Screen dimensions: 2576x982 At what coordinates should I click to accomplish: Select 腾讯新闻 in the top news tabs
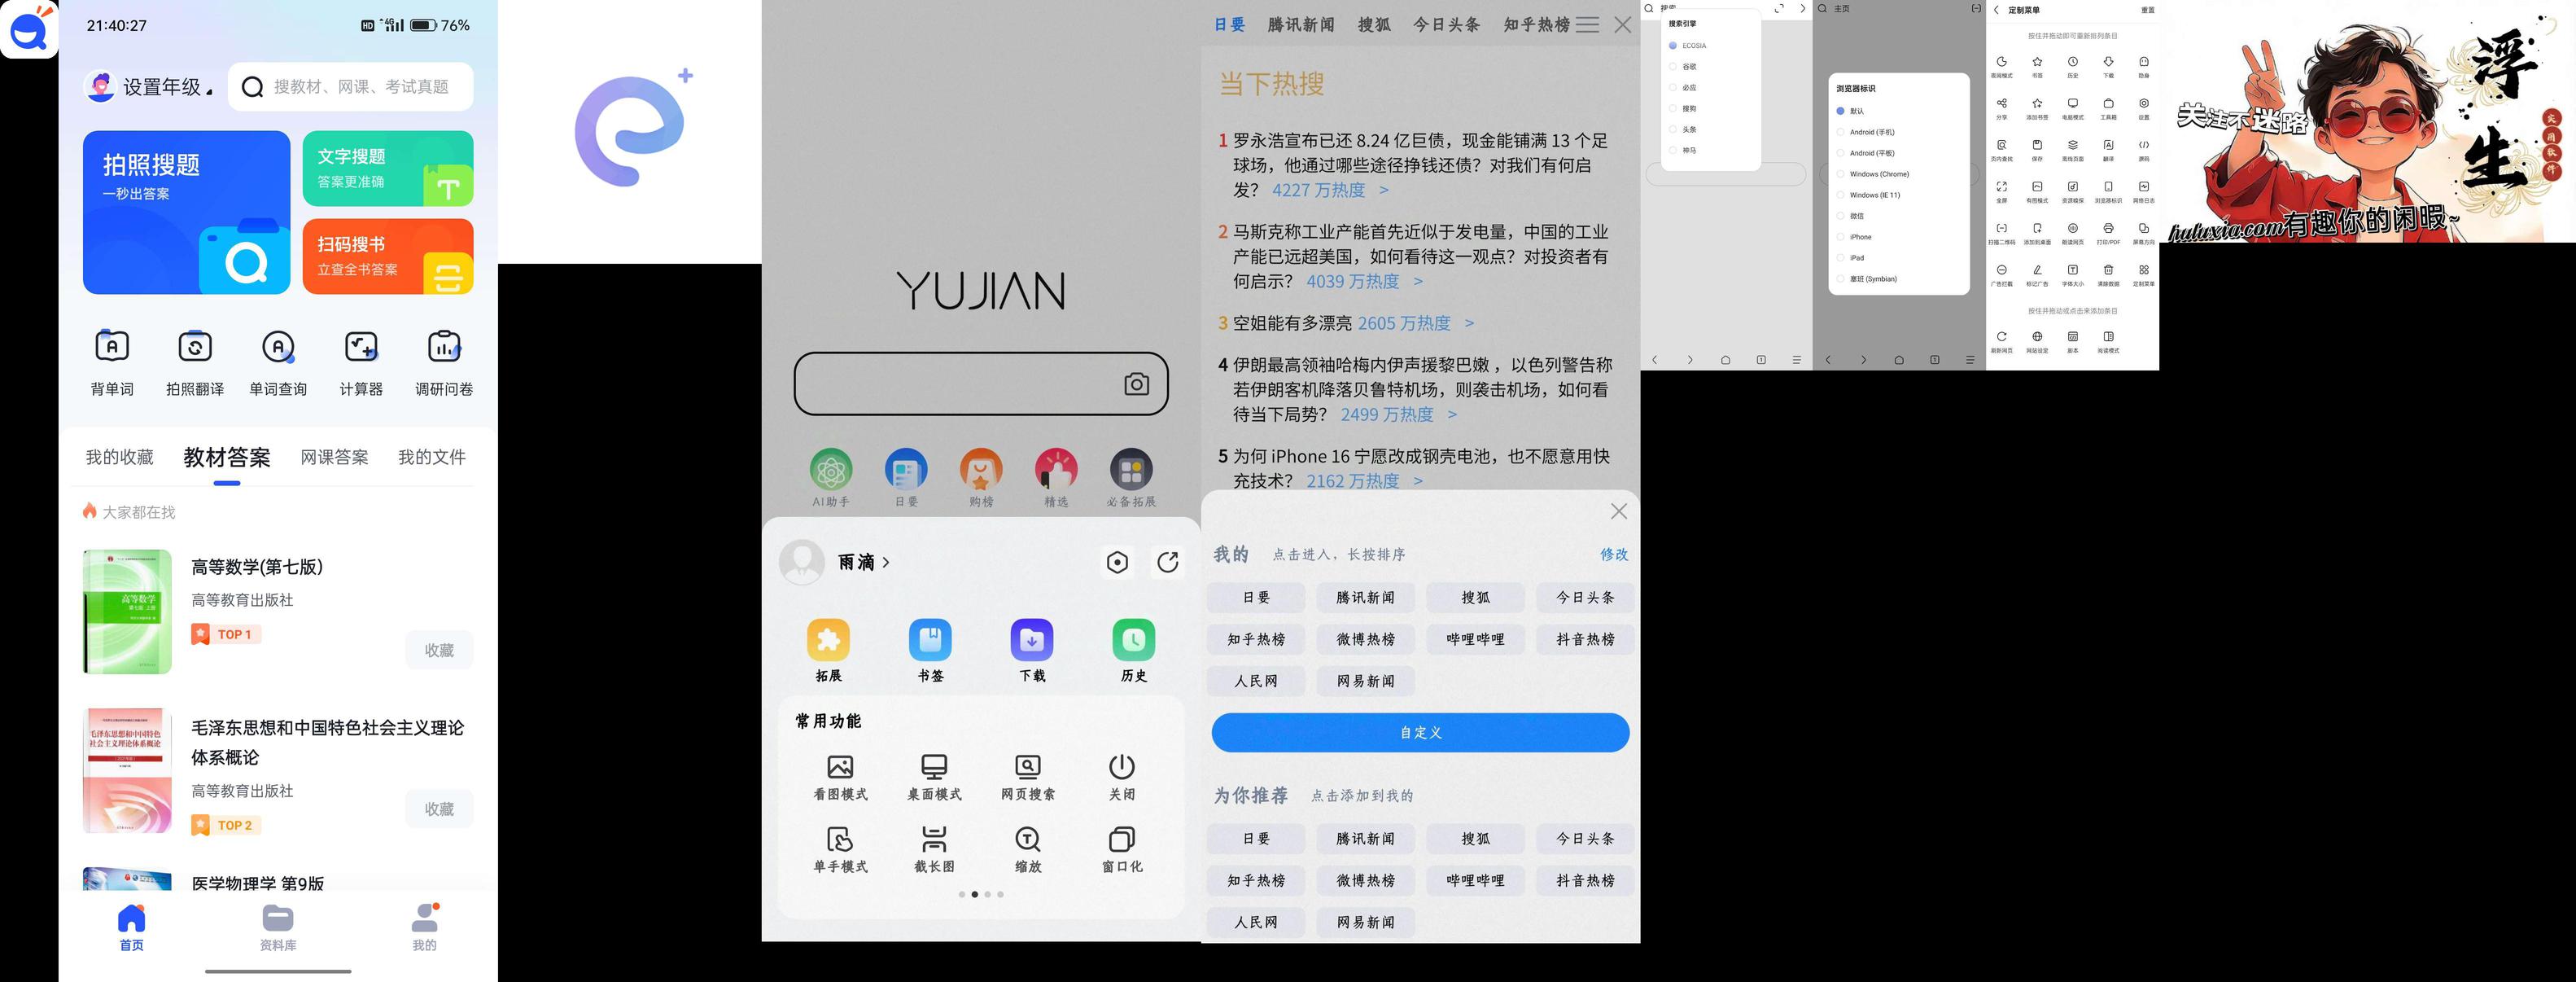1301,25
